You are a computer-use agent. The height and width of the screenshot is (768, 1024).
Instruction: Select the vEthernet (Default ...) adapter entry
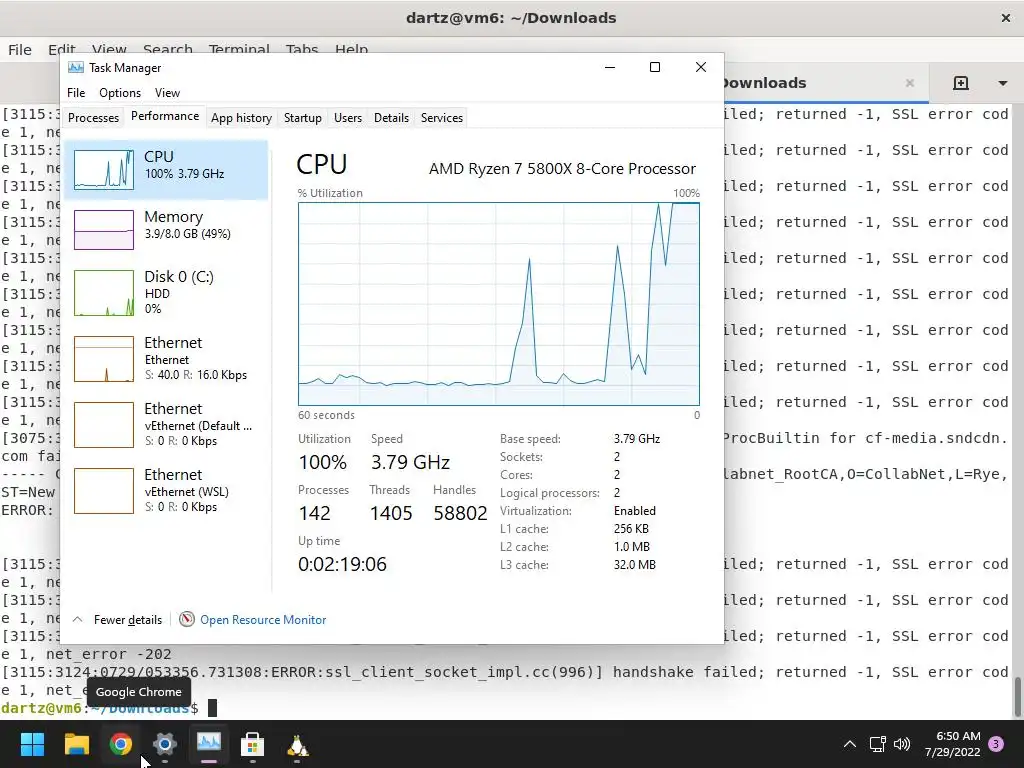pos(167,424)
